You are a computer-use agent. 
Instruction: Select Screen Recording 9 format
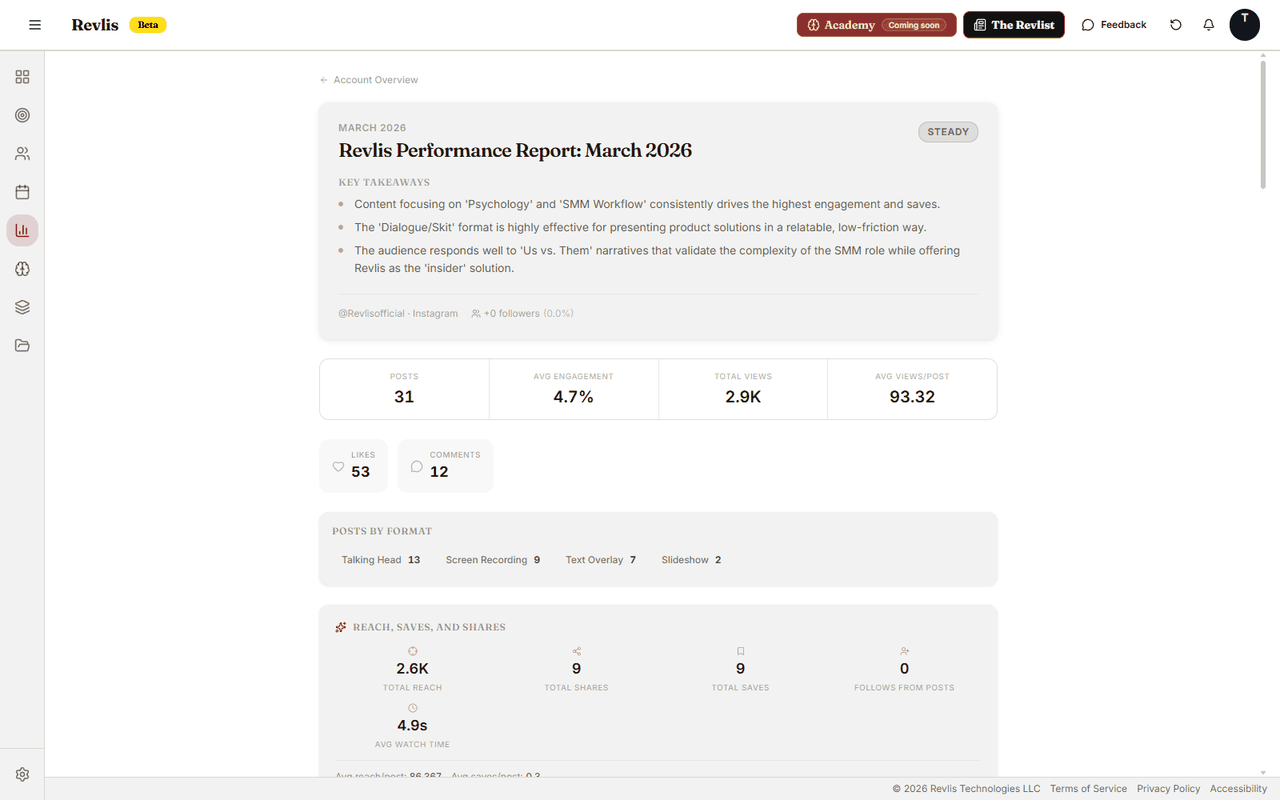click(x=493, y=560)
